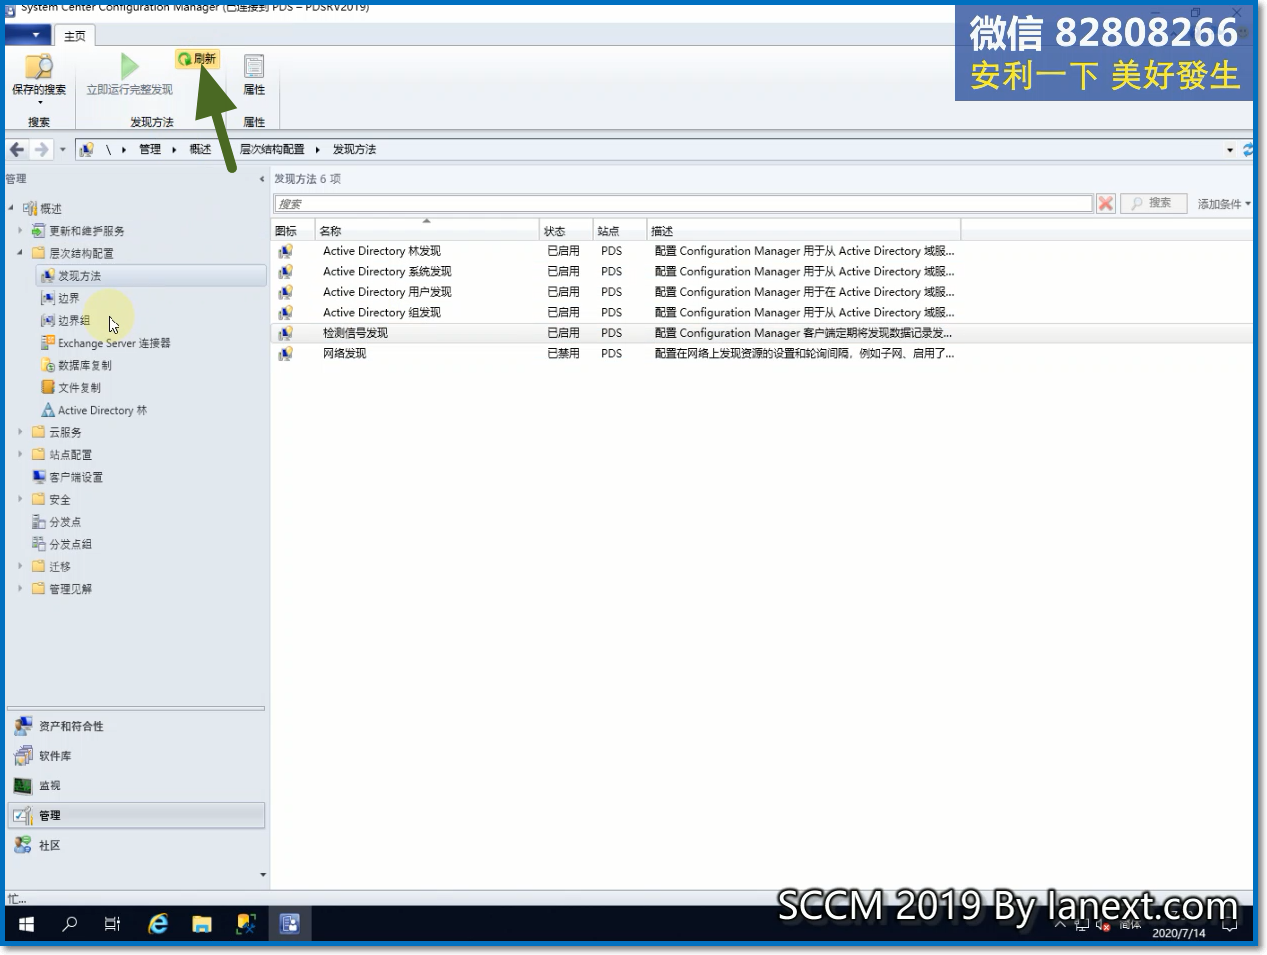Expand the 迁移 folder
The width and height of the screenshot is (1267, 955).
(x=20, y=566)
